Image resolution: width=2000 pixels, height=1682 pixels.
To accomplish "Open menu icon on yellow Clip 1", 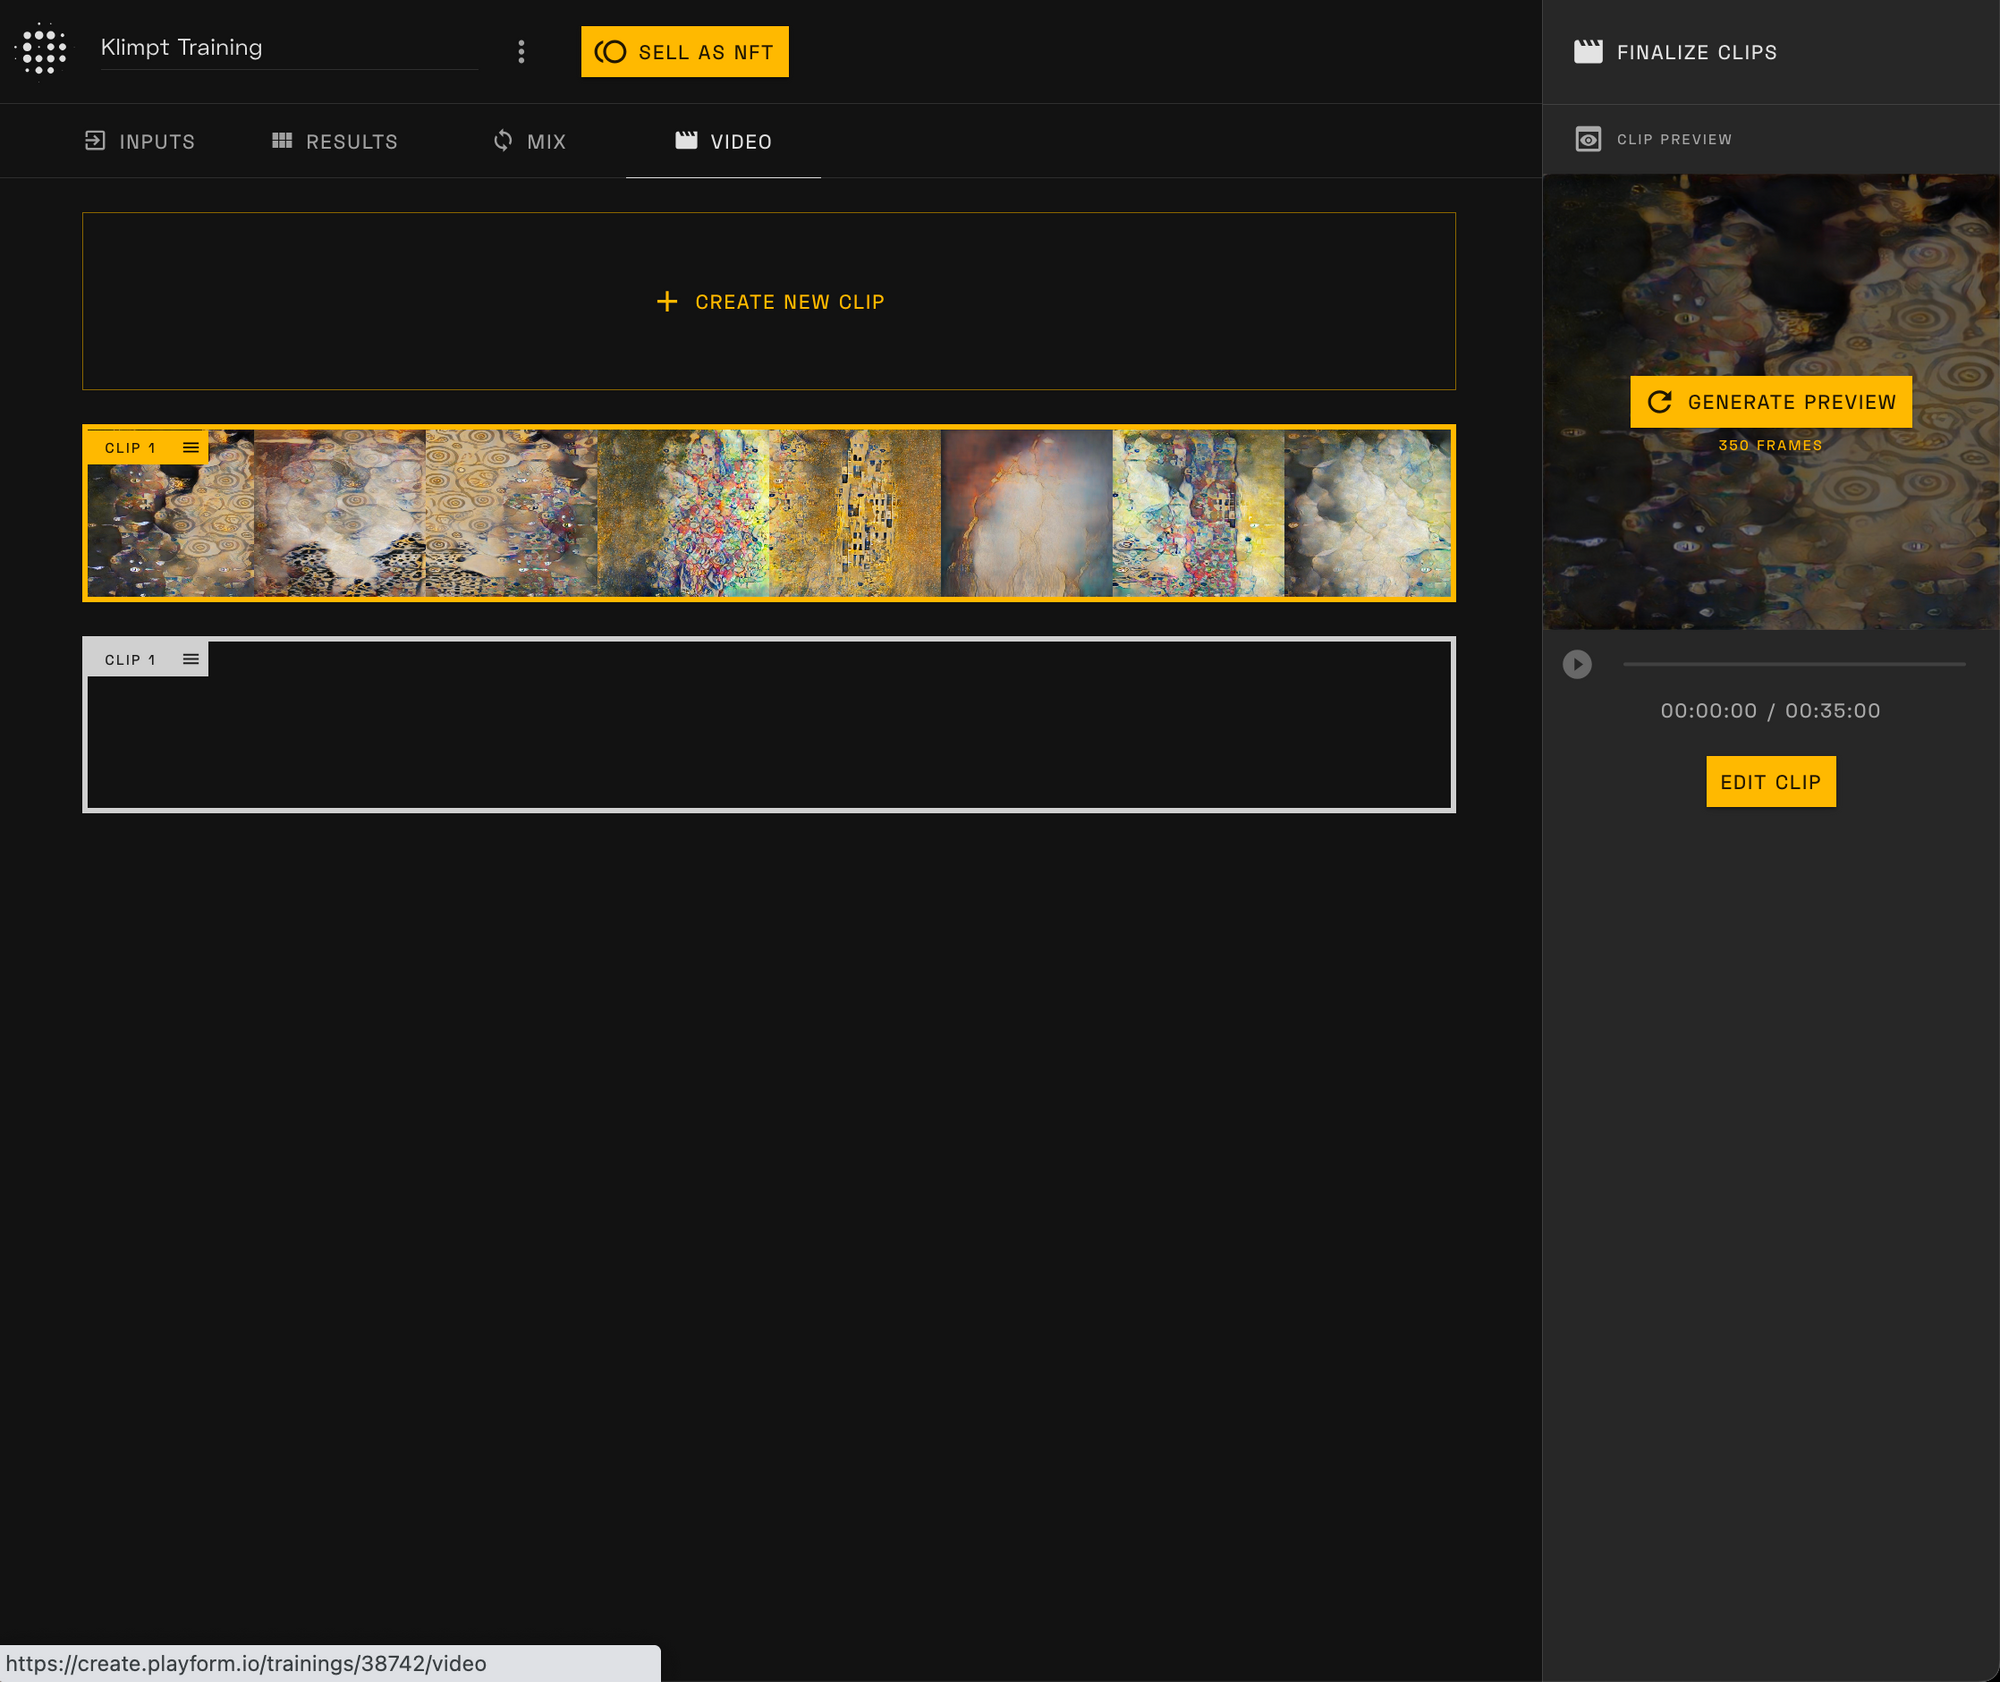I will [x=191, y=448].
